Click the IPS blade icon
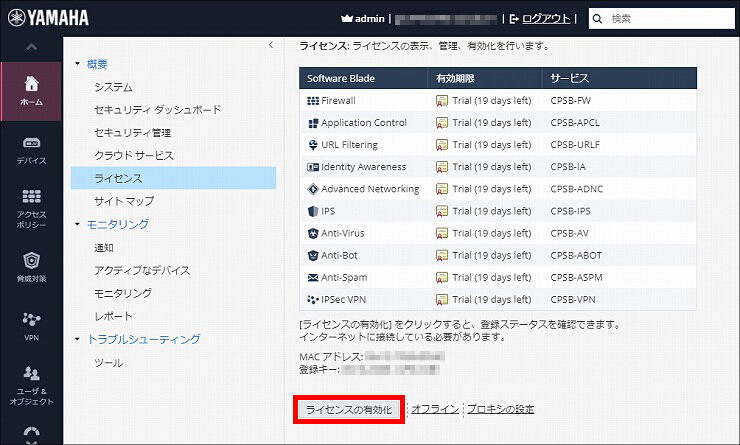Viewport: 740px width, 445px height. pyautogui.click(x=313, y=211)
